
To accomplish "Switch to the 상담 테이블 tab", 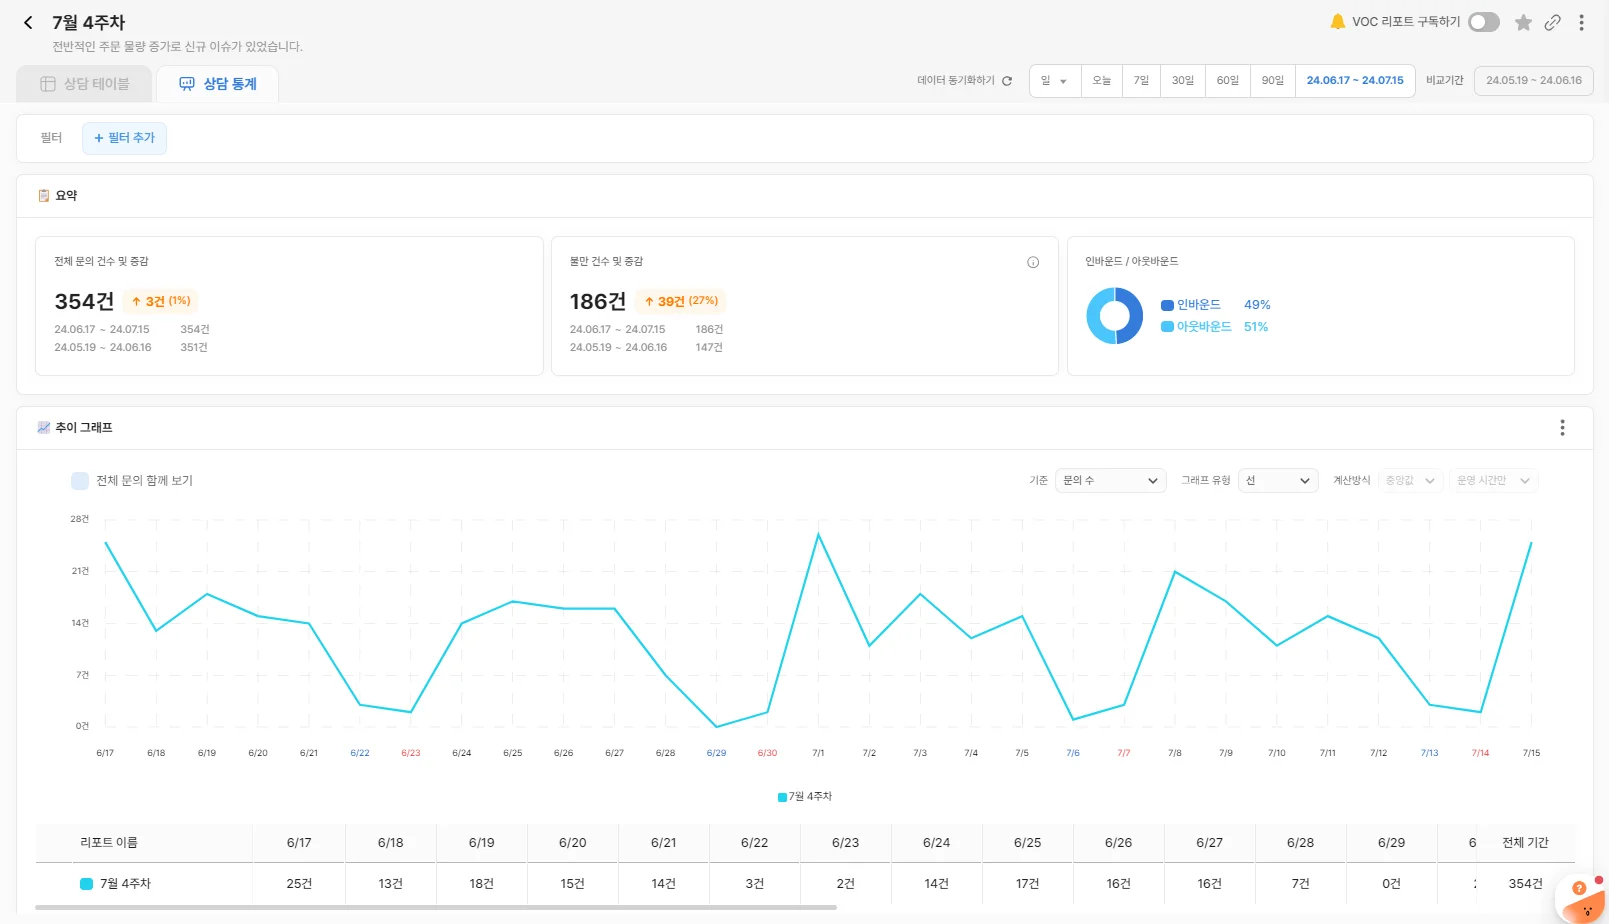I will point(85,84).
